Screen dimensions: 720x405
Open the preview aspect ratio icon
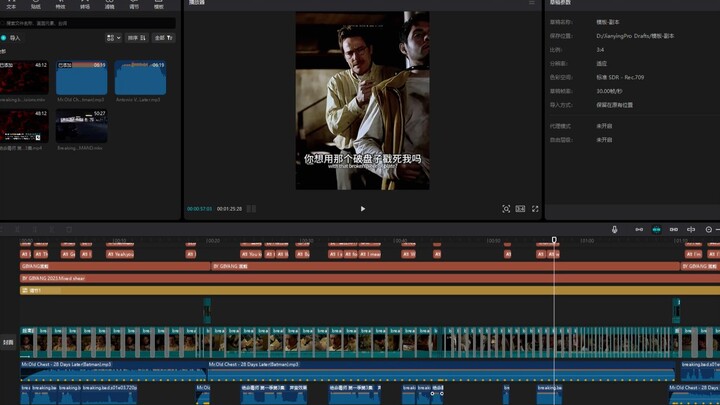click(520, 209)
